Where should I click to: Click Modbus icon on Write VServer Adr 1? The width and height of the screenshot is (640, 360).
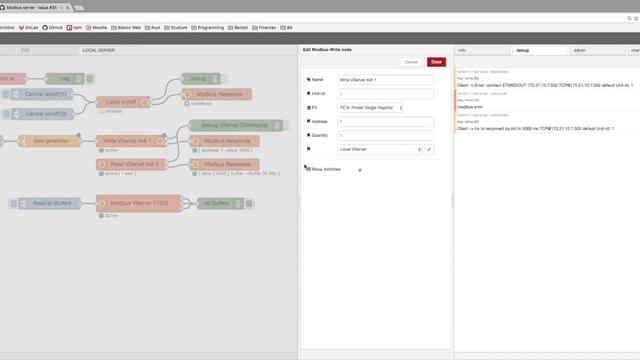click(x=160, y=141)
